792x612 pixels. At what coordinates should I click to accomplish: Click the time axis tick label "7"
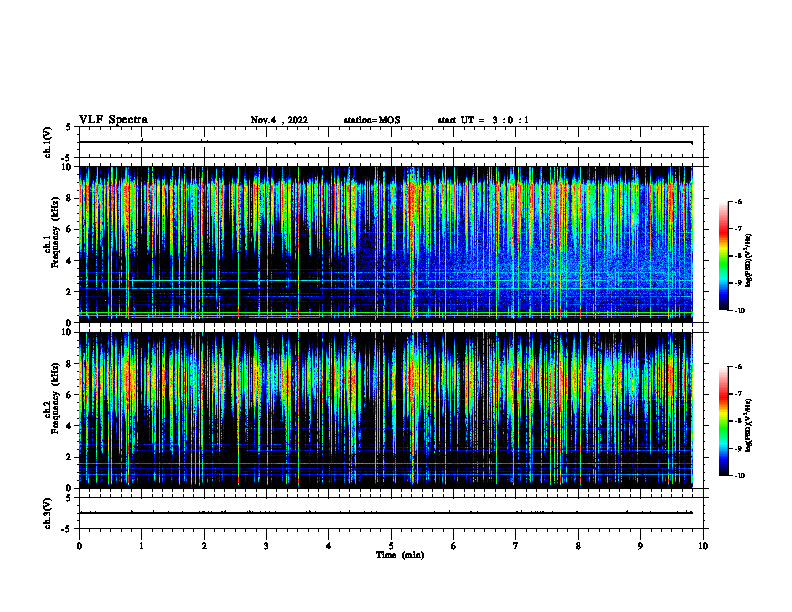click(516, 546)
